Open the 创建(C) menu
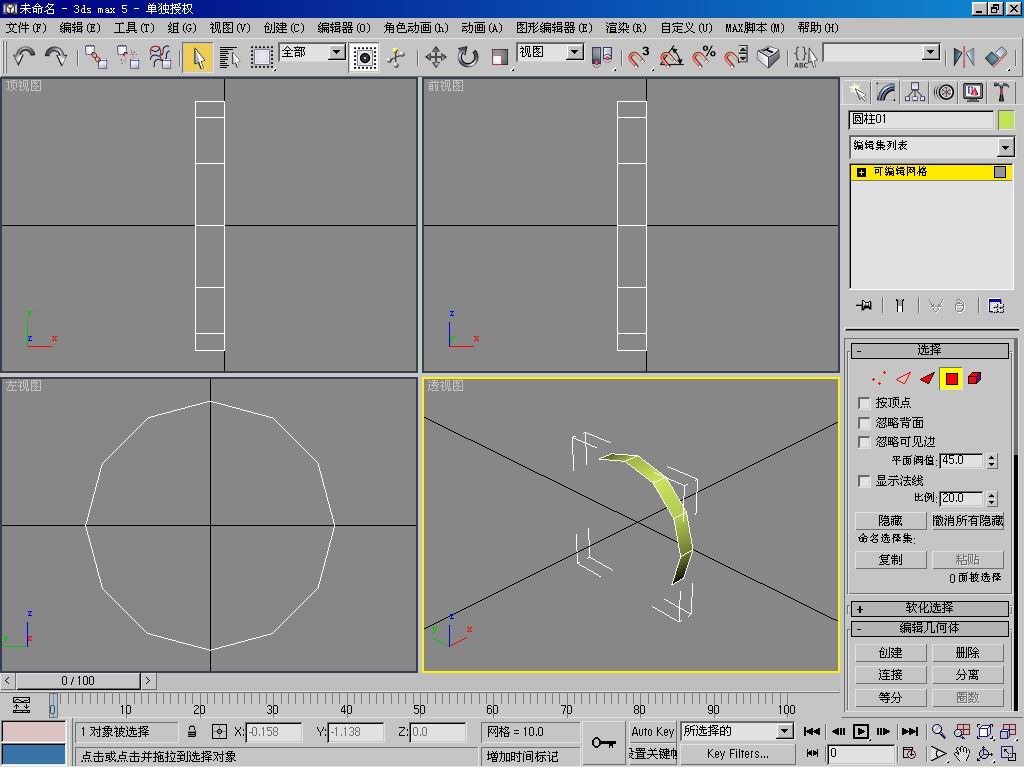This screenshot has width=1024, height=768. [284, 28]
